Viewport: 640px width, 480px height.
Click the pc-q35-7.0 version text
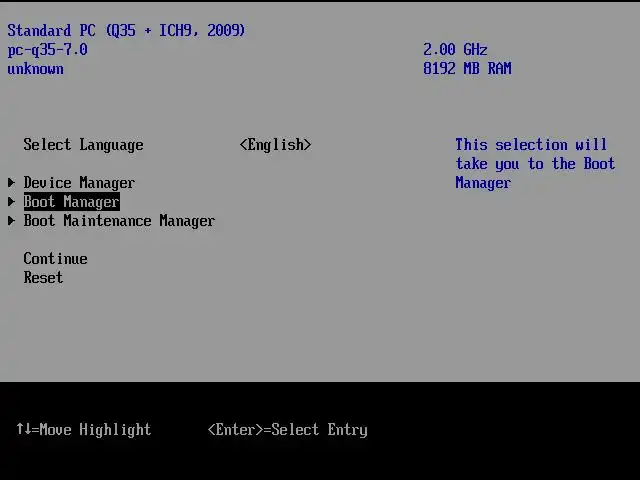coord(47,50)
